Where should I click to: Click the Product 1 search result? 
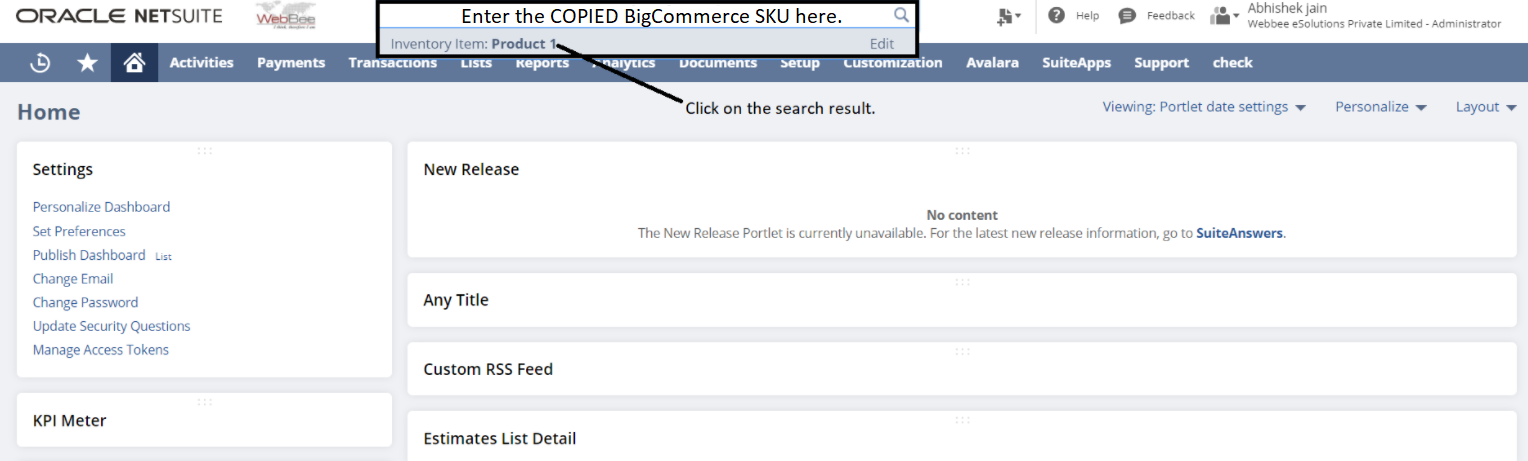(x=523, y=44)
